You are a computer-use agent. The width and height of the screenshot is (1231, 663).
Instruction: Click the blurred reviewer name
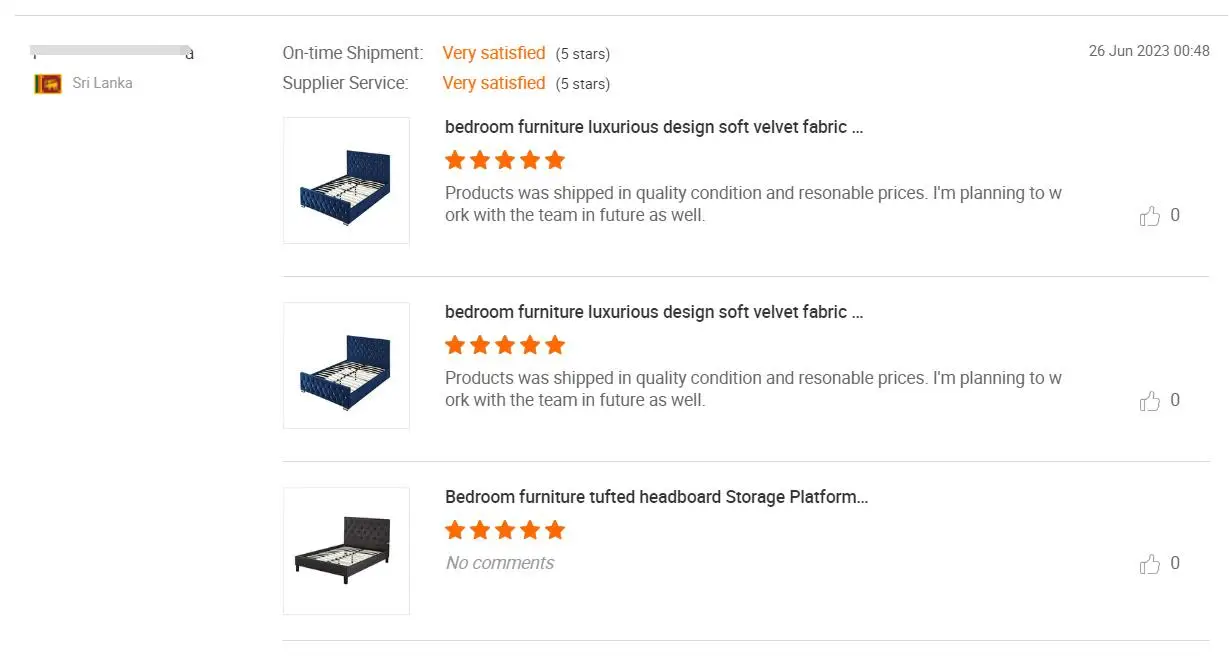coord(112,51)
